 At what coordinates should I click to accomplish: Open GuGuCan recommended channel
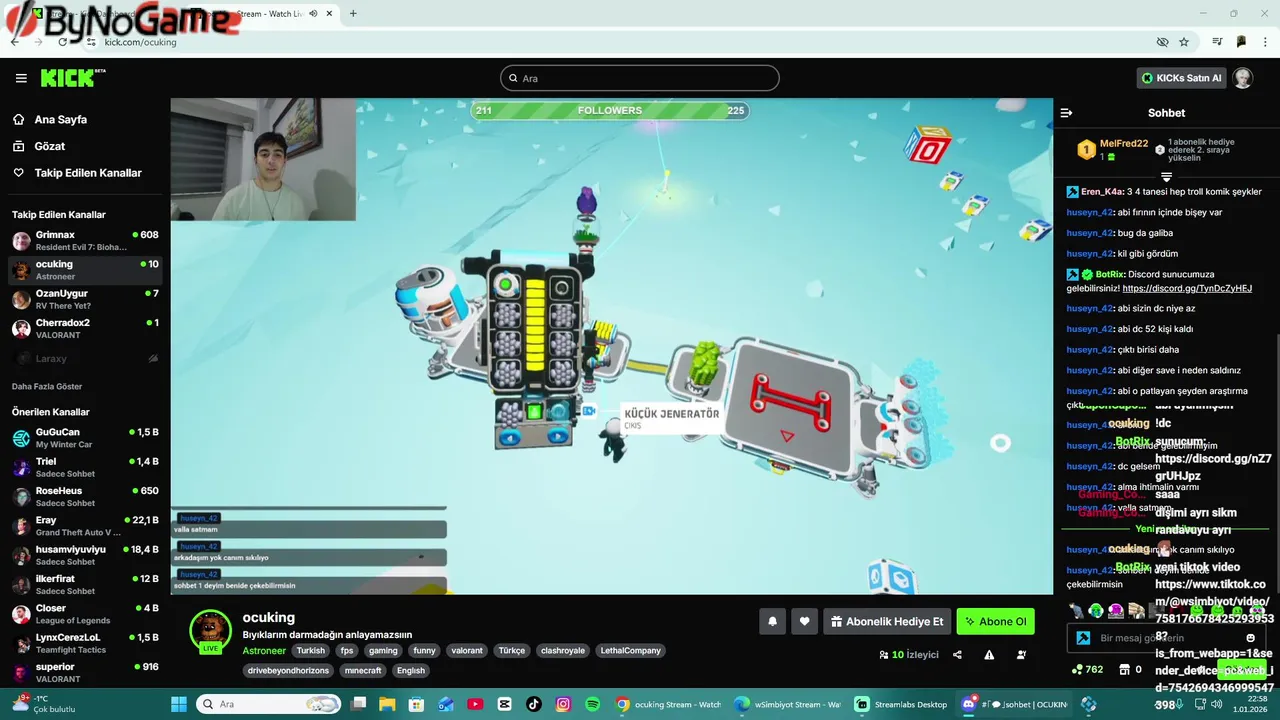point(85,438)
